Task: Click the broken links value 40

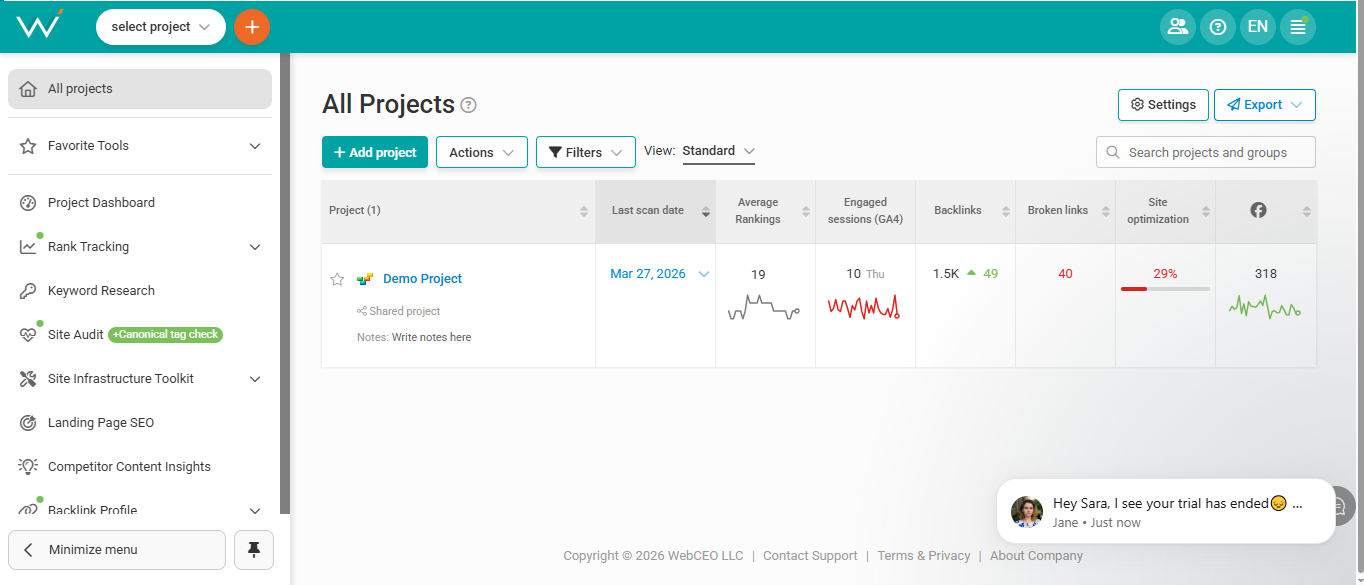Action: [1065, 274]
